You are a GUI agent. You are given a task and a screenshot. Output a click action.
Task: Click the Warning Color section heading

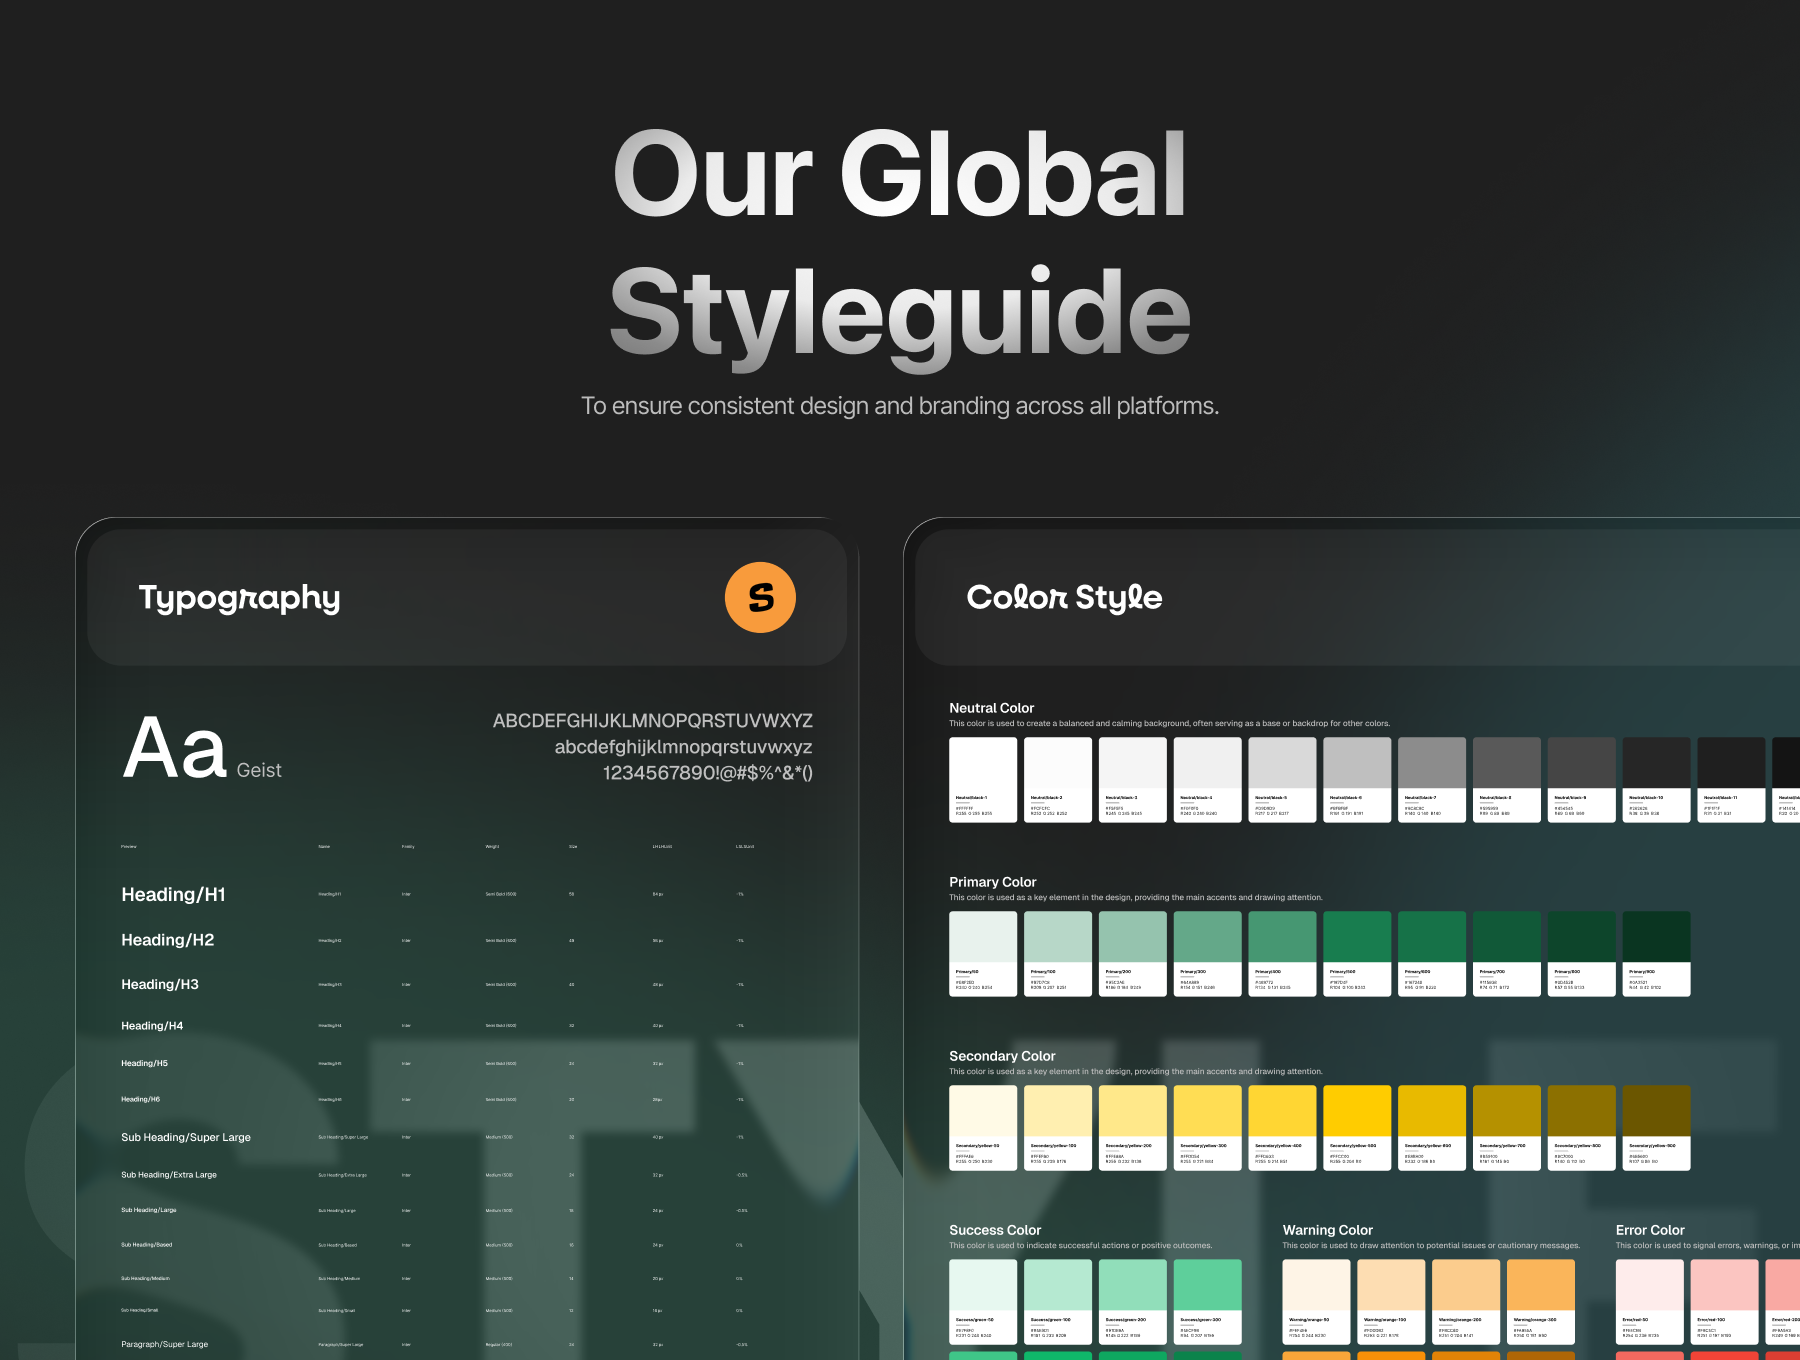point(1327,1230)
